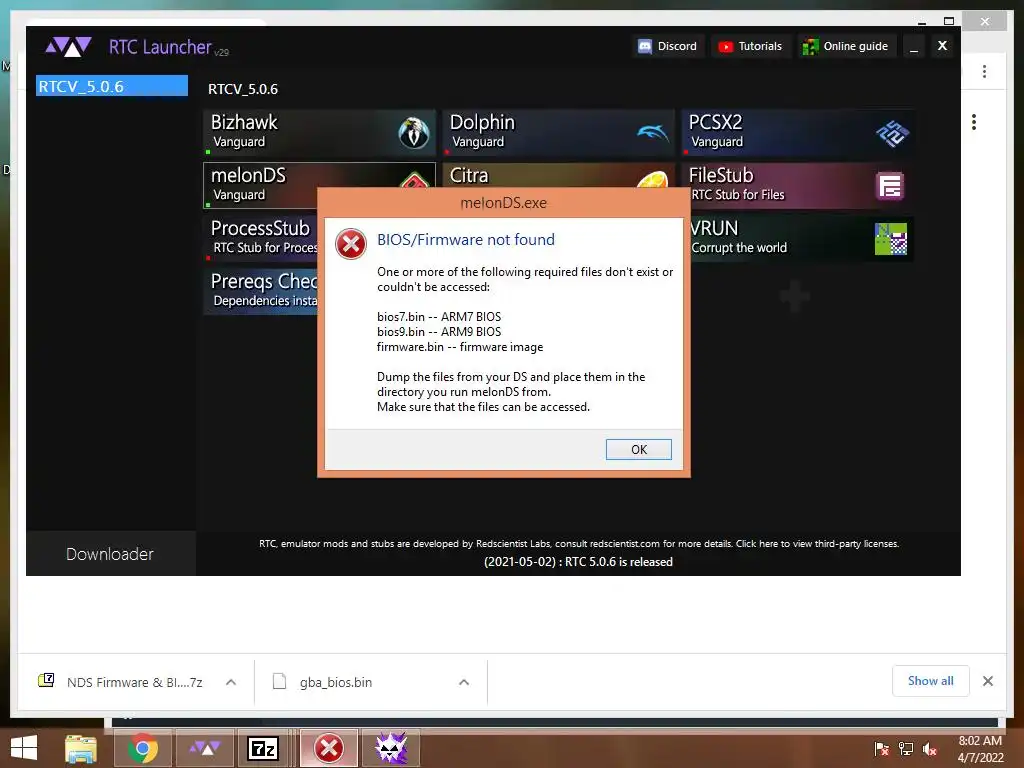Open the Discord link button
This screenshot has width=1024, height=768.
668,46
